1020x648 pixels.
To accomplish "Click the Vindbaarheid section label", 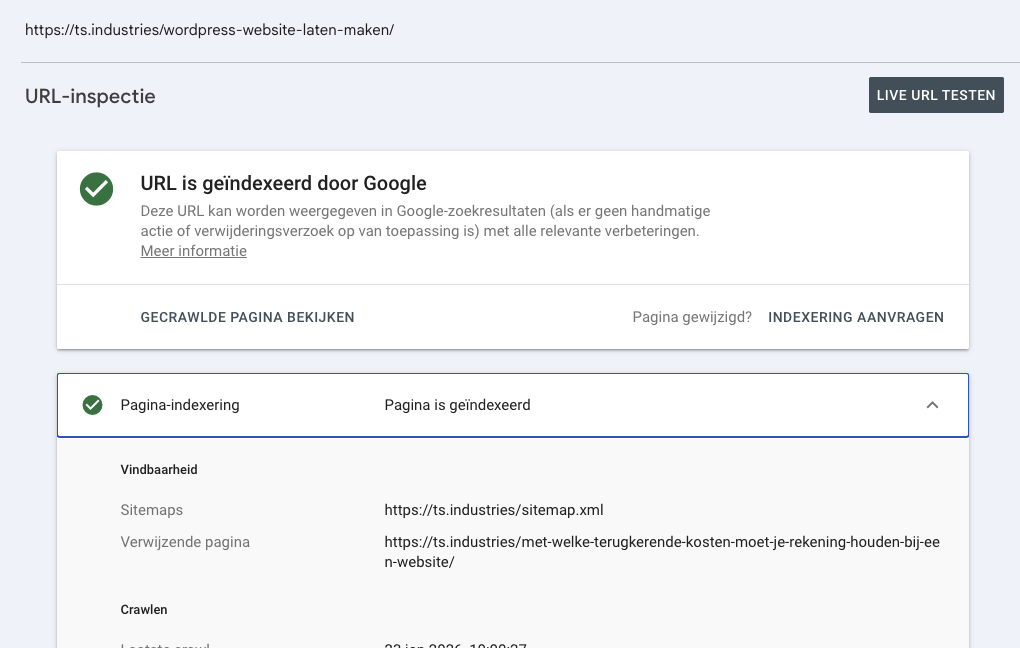I will pyautogui.click(x=158, y=469).
